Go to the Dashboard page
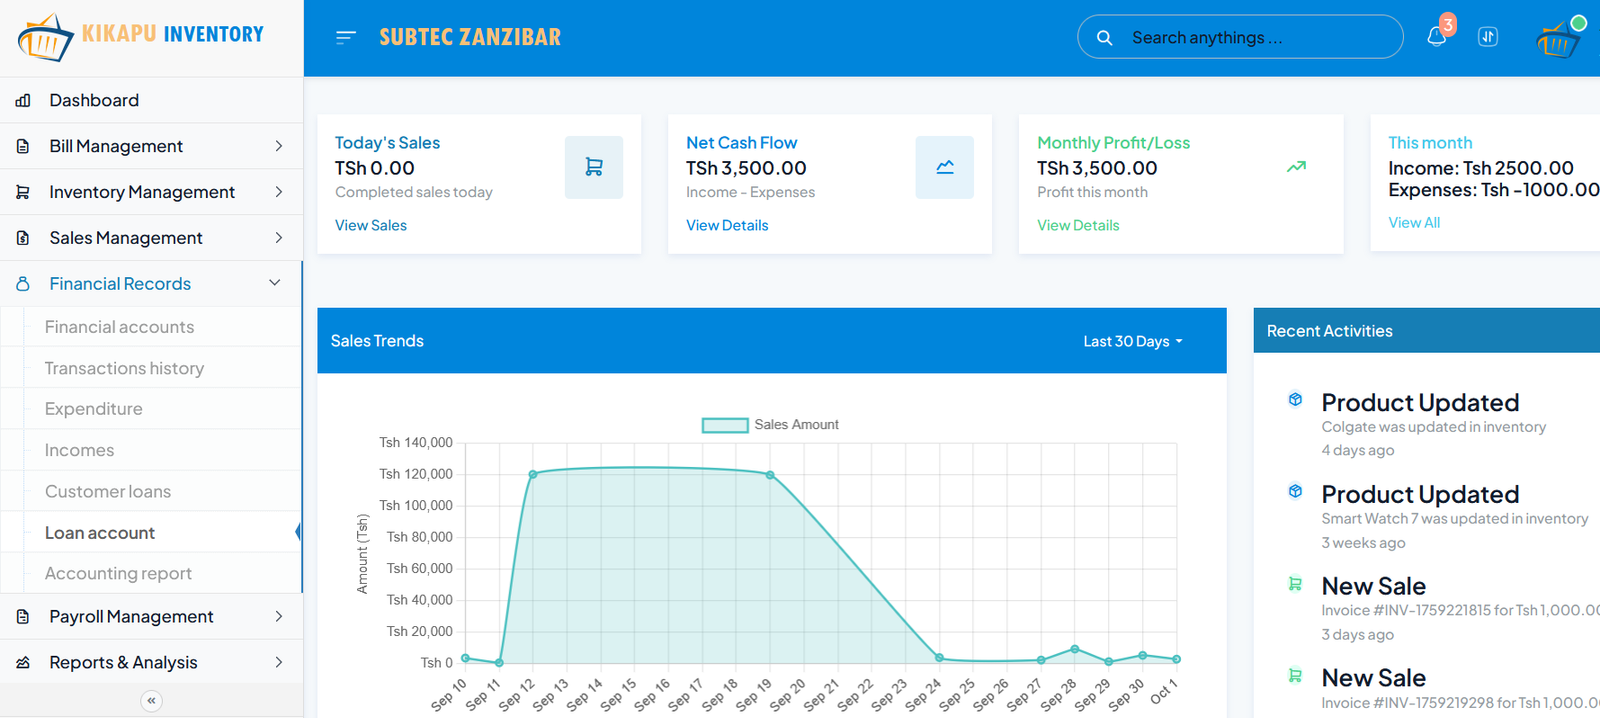Screen dimensions: 1600x718 [94, 100]
